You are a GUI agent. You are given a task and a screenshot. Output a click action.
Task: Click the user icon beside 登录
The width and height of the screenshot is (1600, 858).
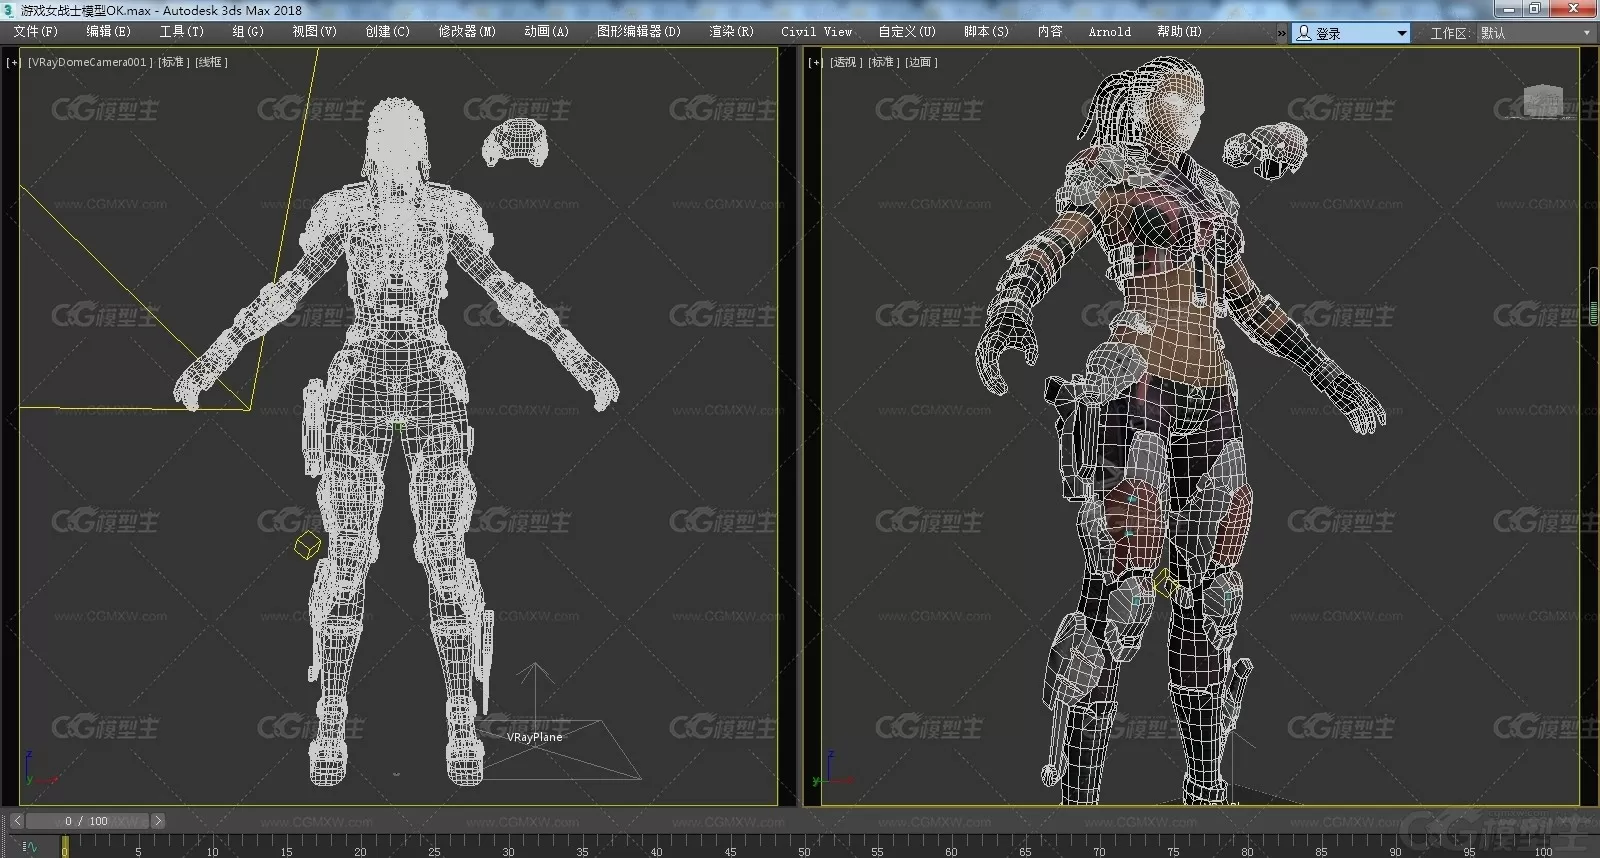tap(1304, 33)
